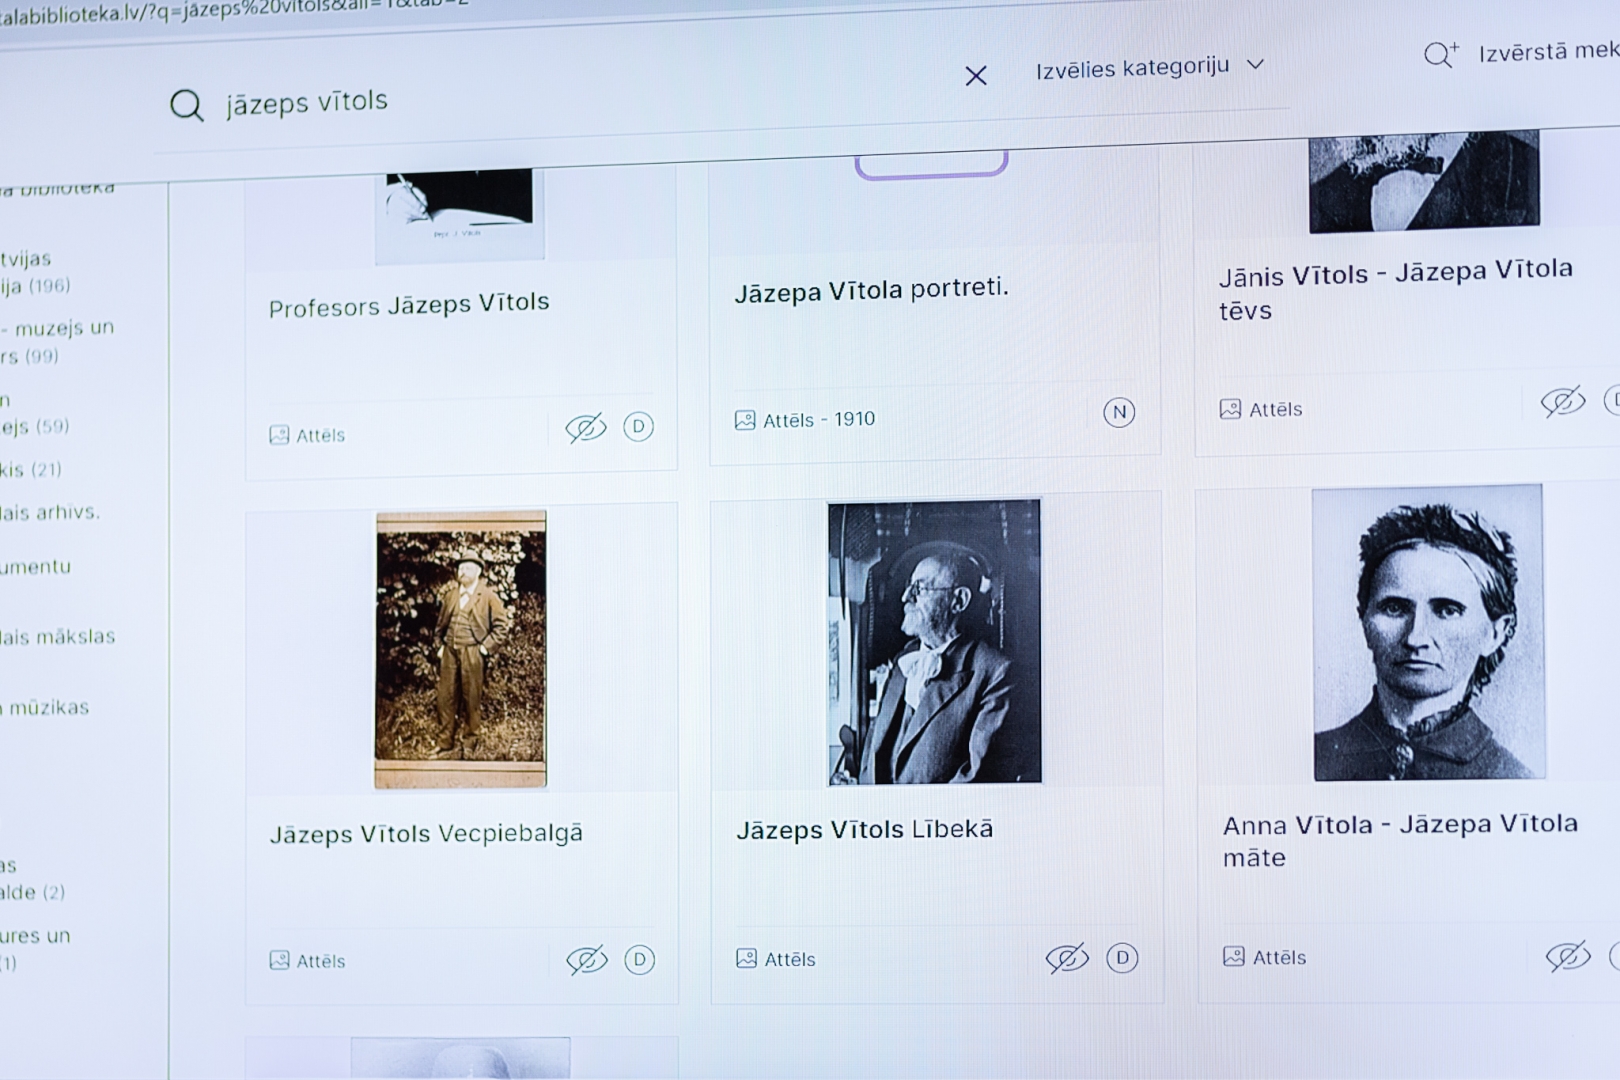This screenshot has width=1620, height=1080.
Task: Open the Izvēlies kategoriju dropdown
Action: click(1149, 67)
